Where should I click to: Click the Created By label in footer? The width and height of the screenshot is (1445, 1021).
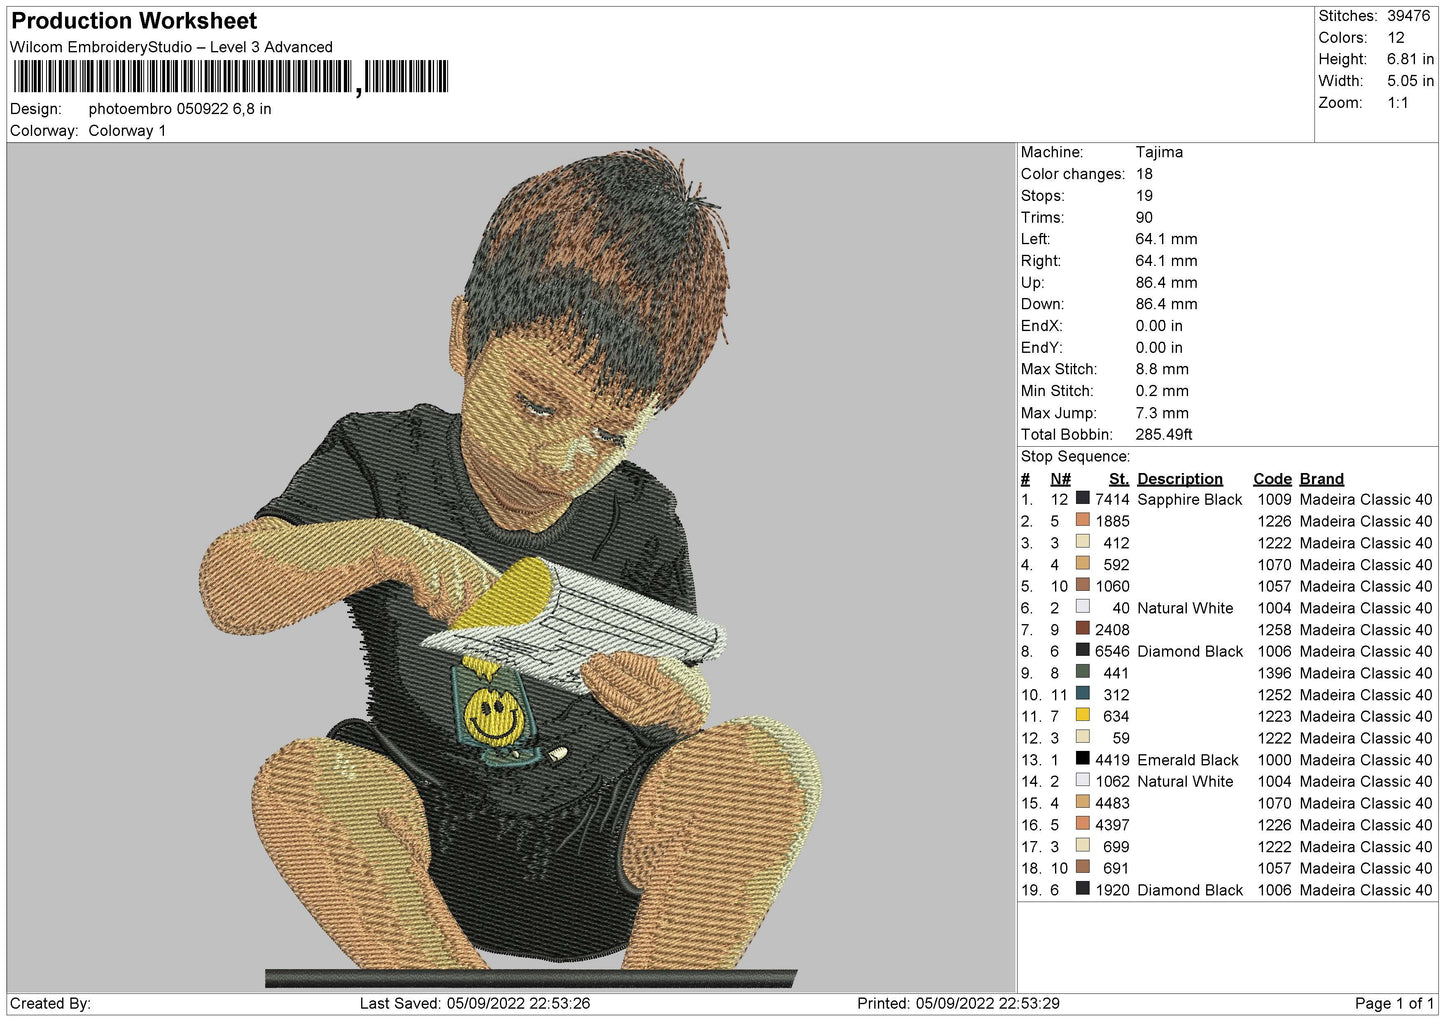50,1004
